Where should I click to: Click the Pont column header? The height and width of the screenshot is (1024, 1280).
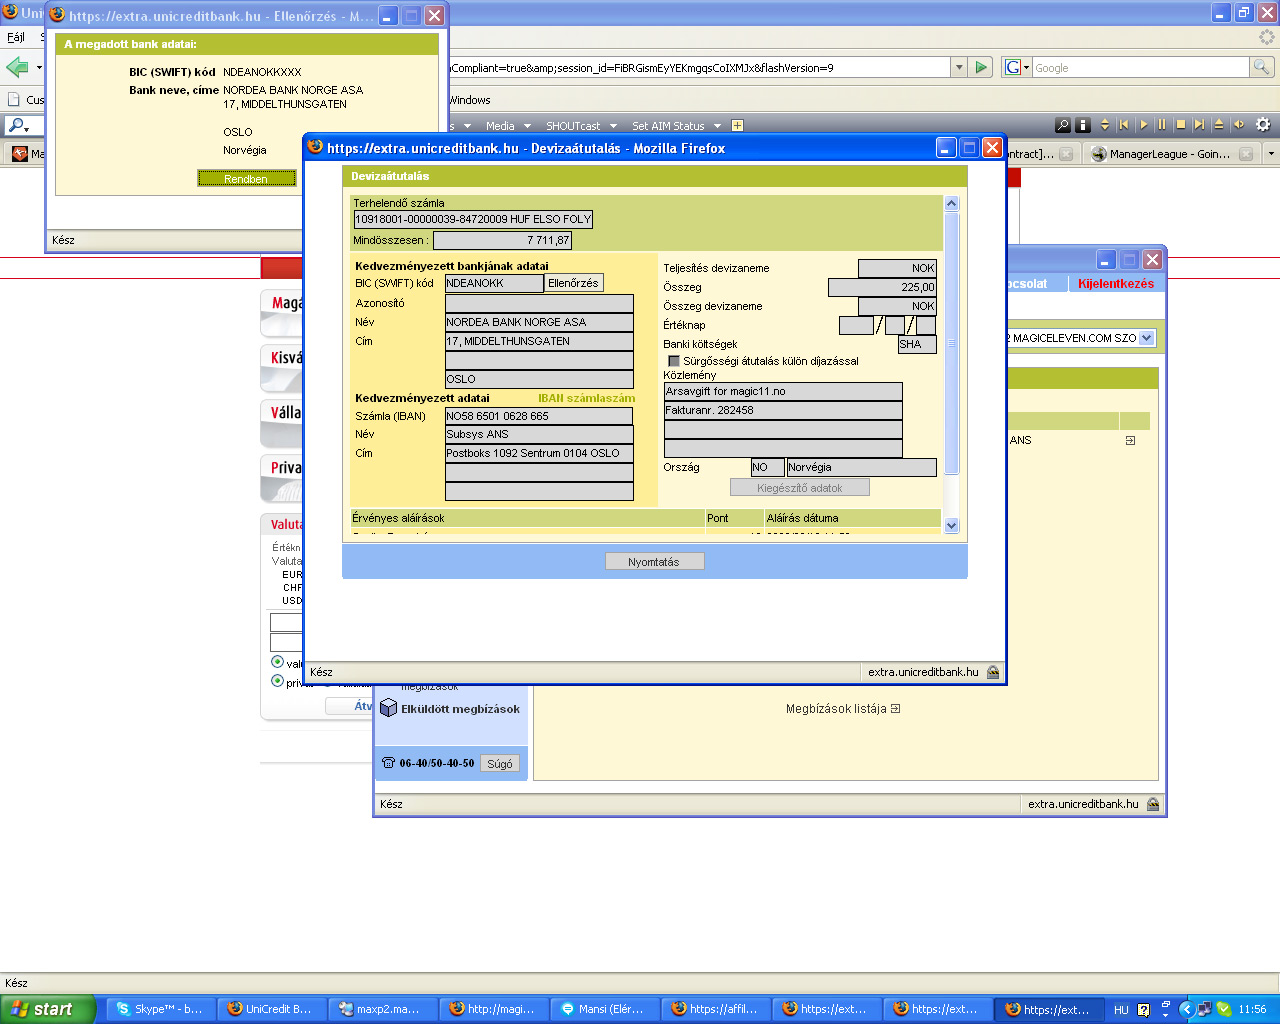[x=734, y=518]
